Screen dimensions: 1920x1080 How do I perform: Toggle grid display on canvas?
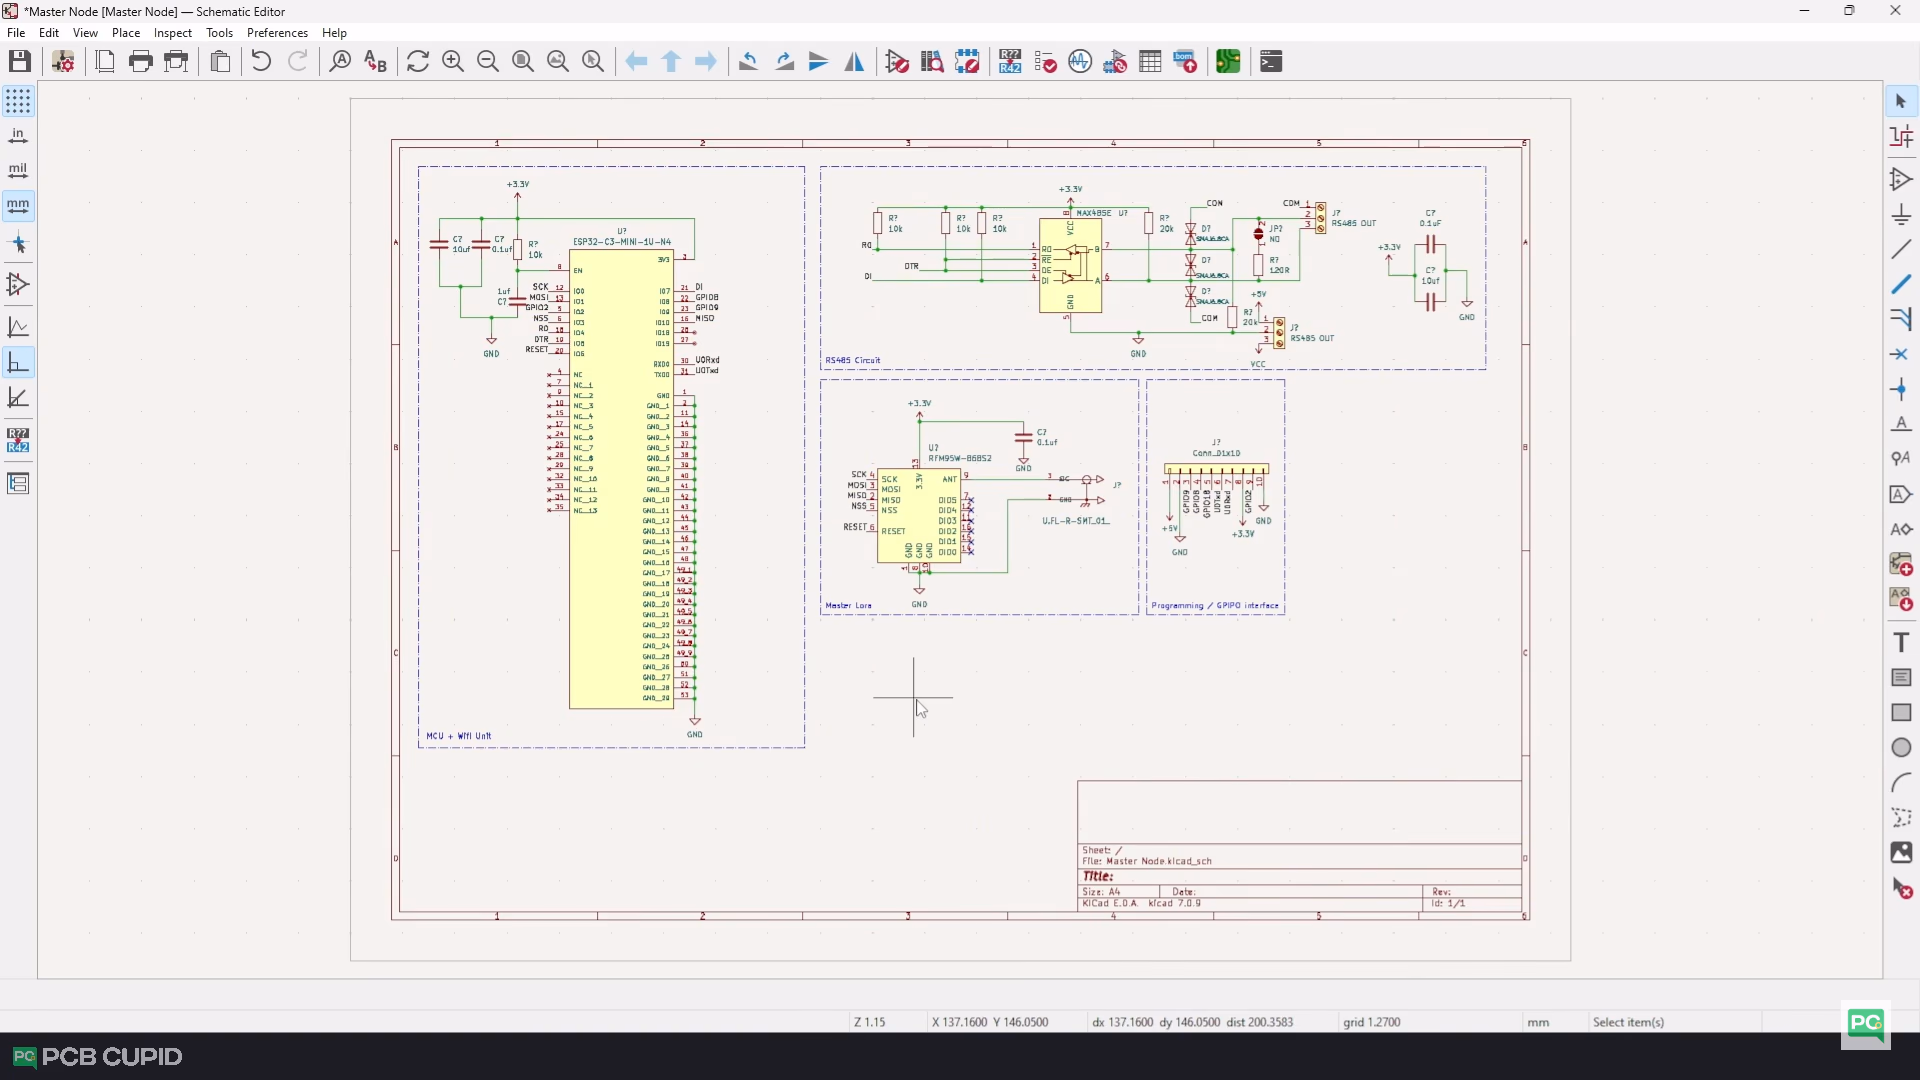click(x=18, y=101)
